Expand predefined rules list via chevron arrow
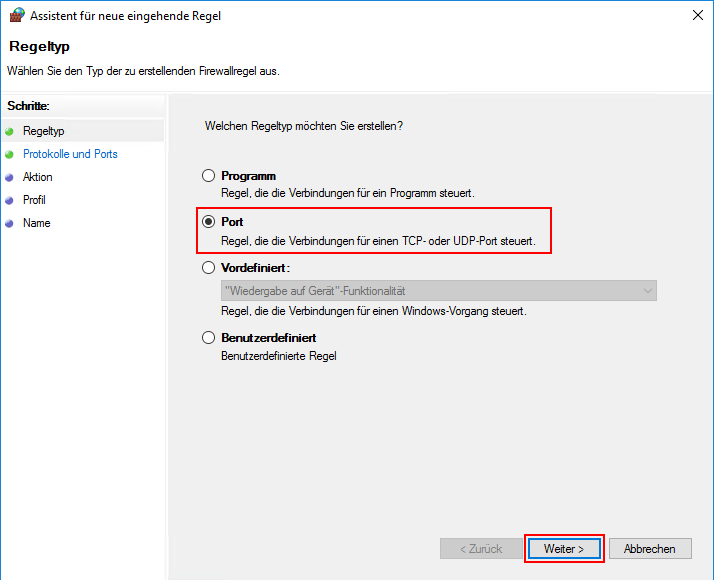This screenshot has width=714, height=580. point(648,290)
